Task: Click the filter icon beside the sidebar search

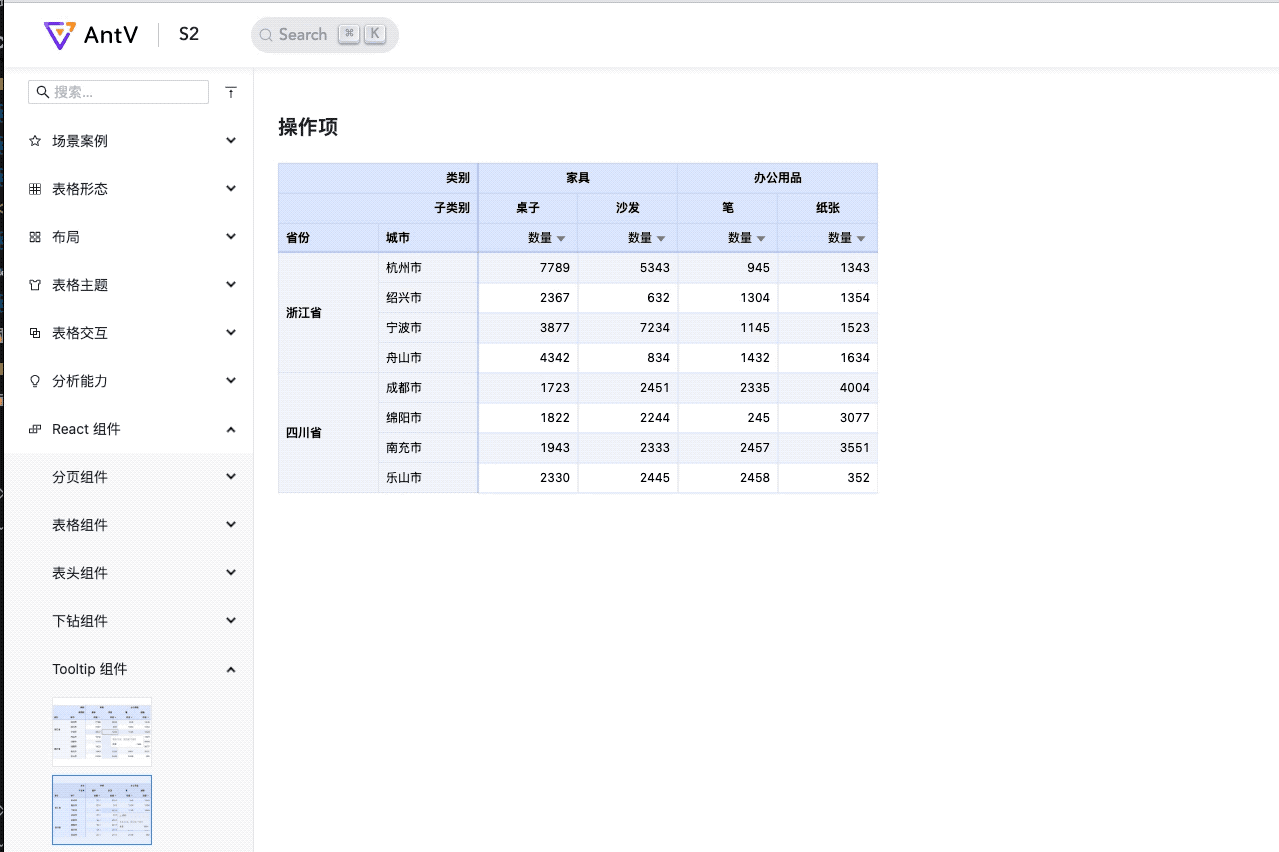Action: tap(231, 92)
